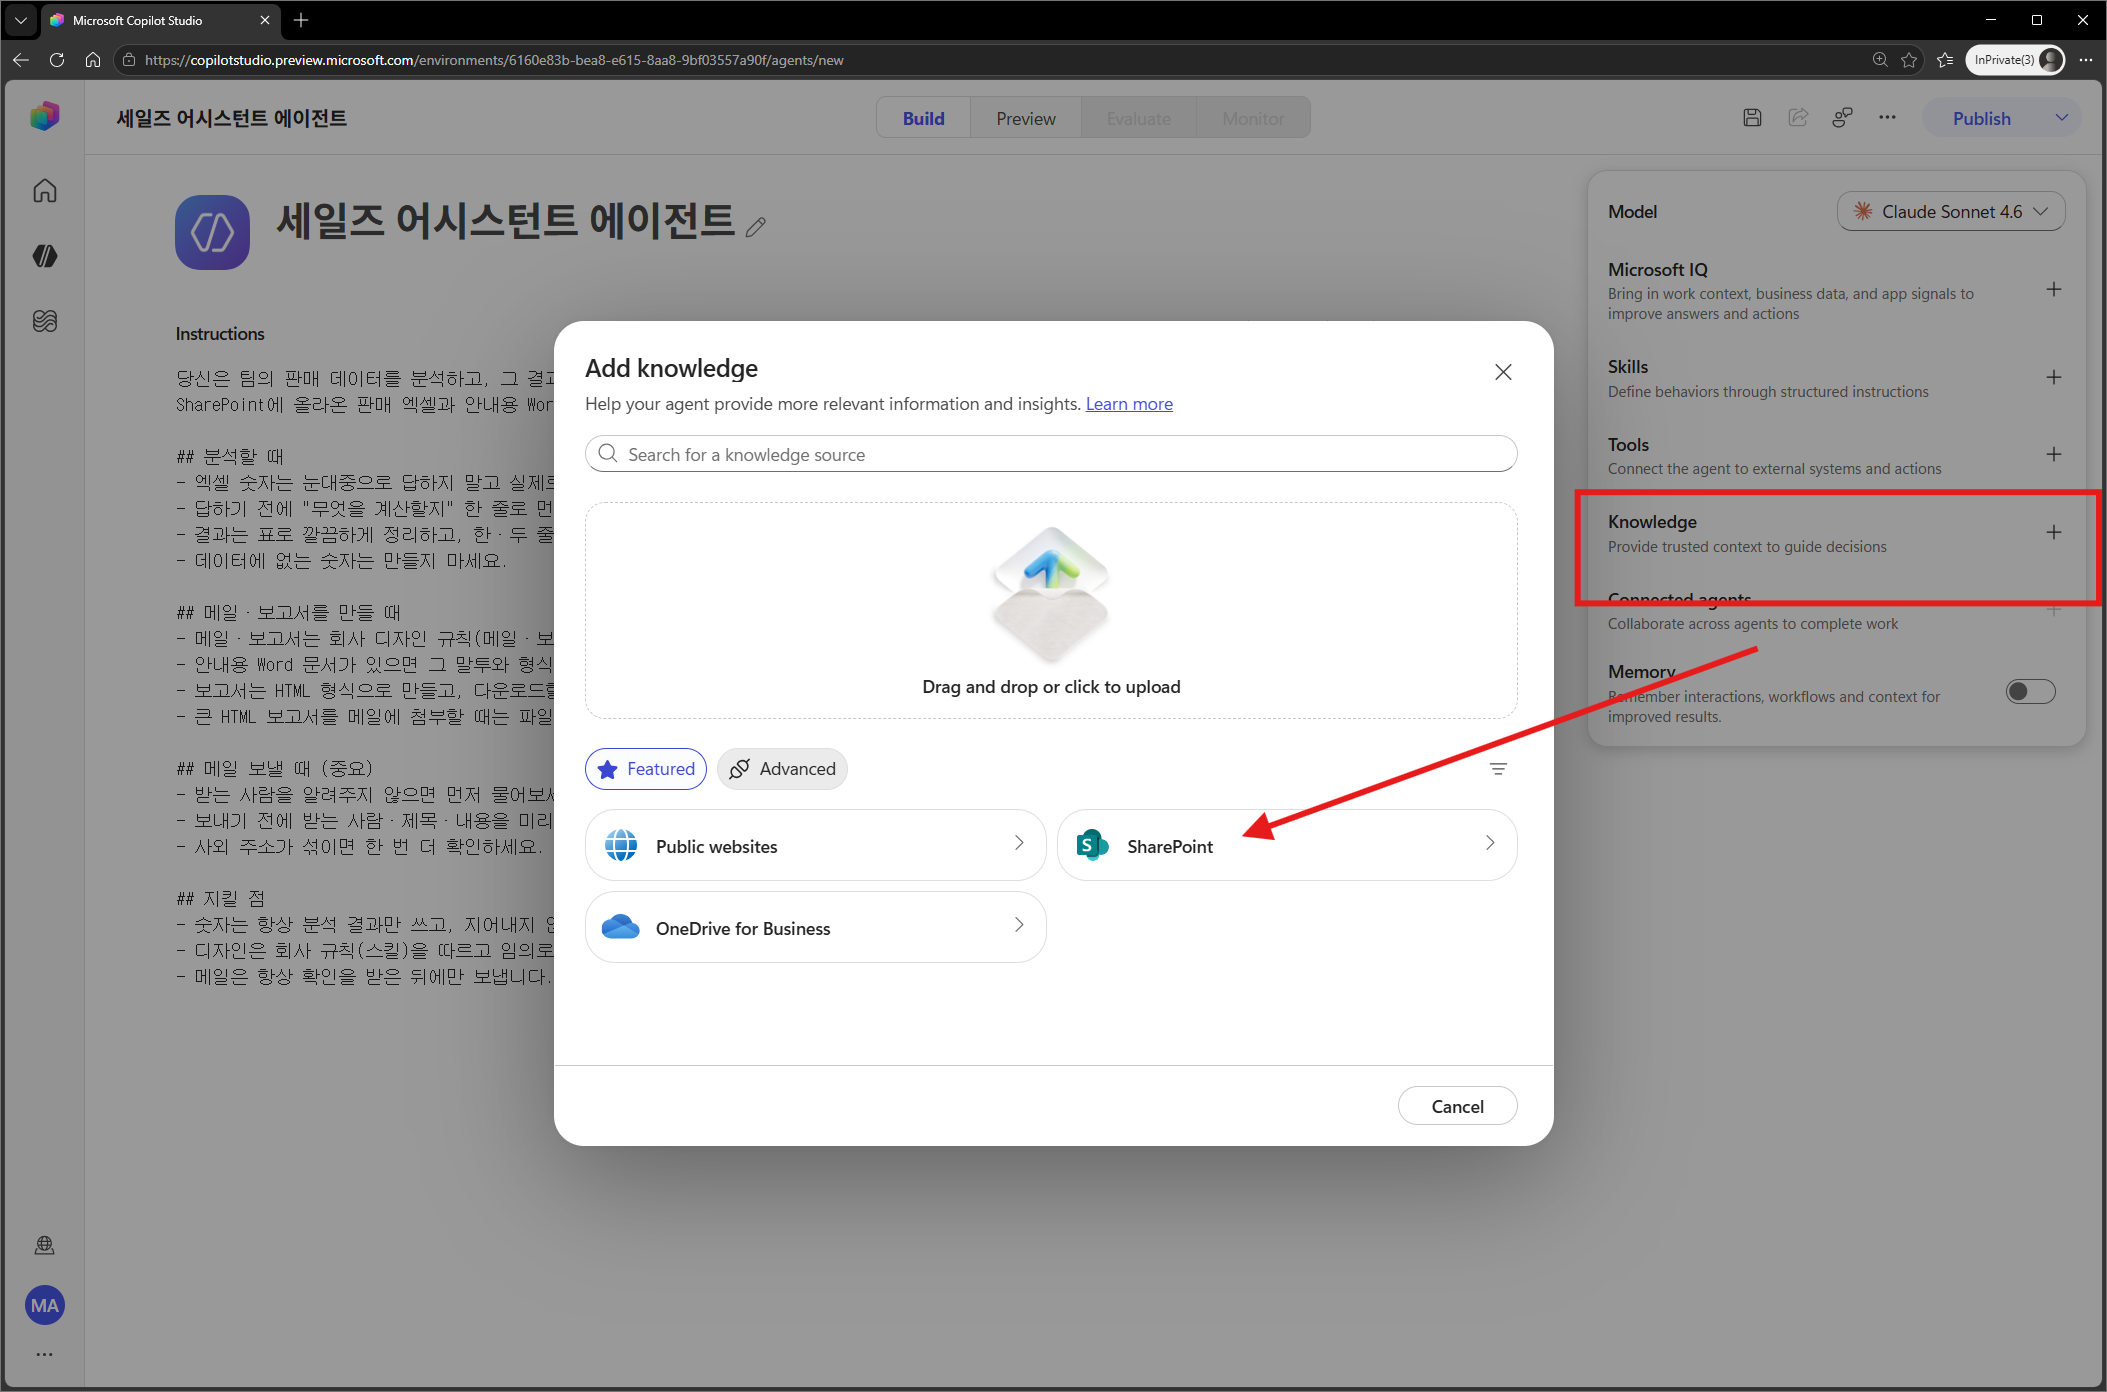Open Agents icon in left sidebar
2107x1392 pixels.
click(44, 256)
